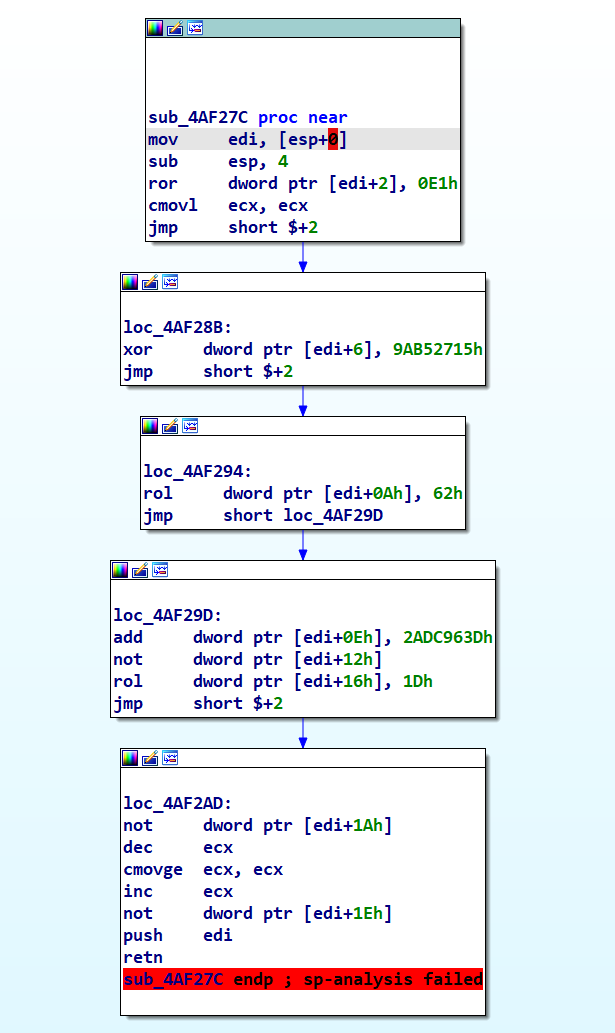Click the group nodes icon on the sub_4AF27C node

(x=194, y=28)
